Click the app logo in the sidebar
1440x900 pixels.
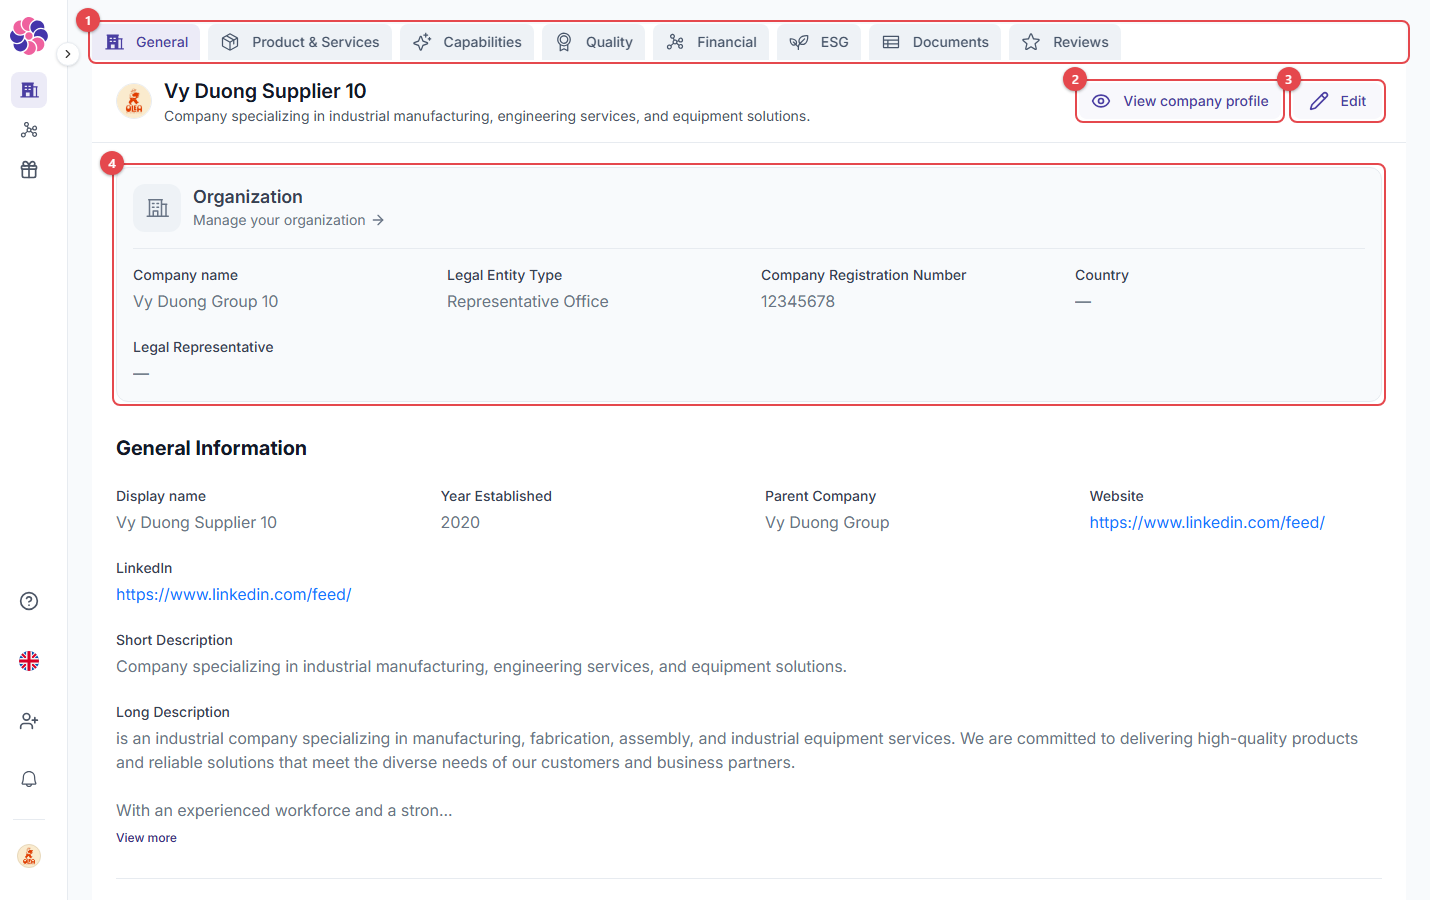click(29, 36)
